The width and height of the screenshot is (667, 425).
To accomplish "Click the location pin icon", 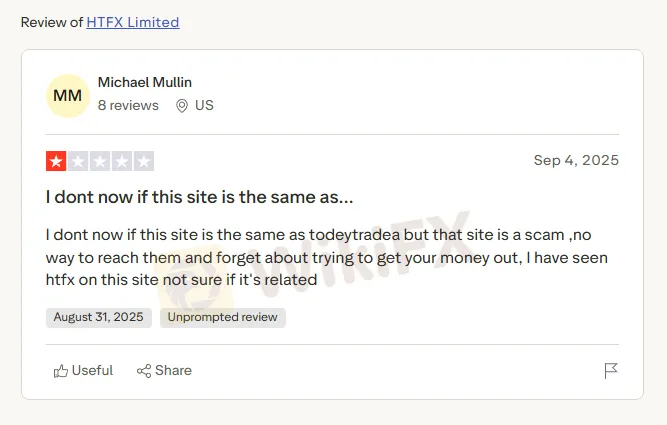I will click(182, 106).
